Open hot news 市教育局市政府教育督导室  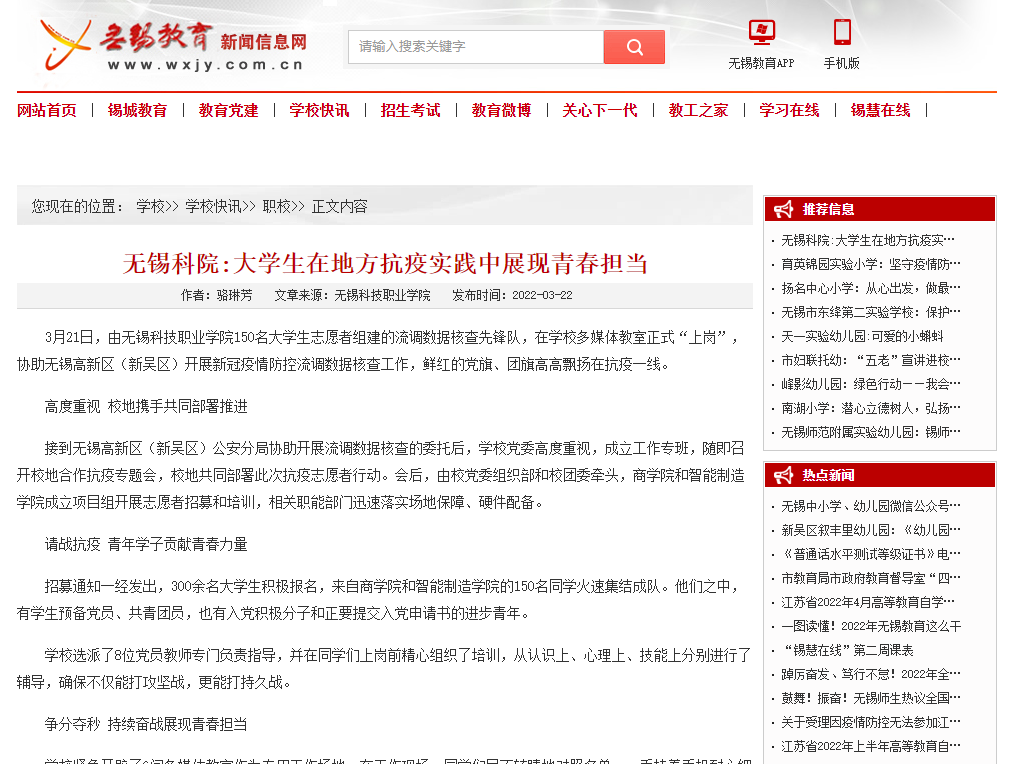[870, 578]
